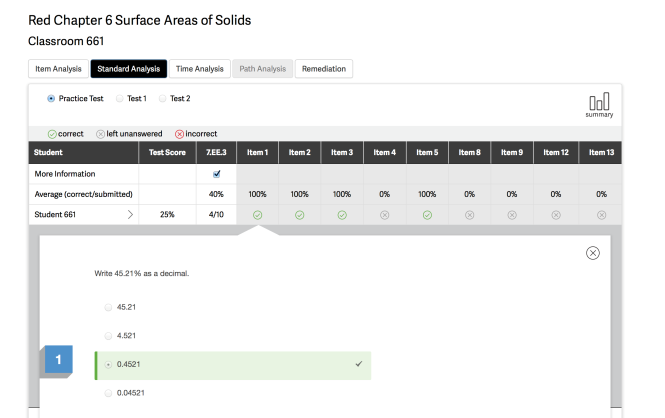Viewport: 665px width, 418px height.
Task: Click Student 661's unanswered mark for Item 8
Action: (x=469, y=215)
